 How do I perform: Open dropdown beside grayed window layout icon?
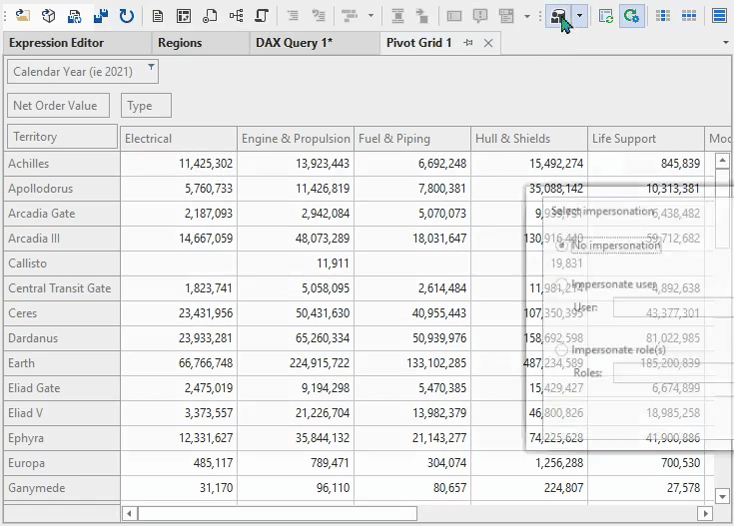527,16
